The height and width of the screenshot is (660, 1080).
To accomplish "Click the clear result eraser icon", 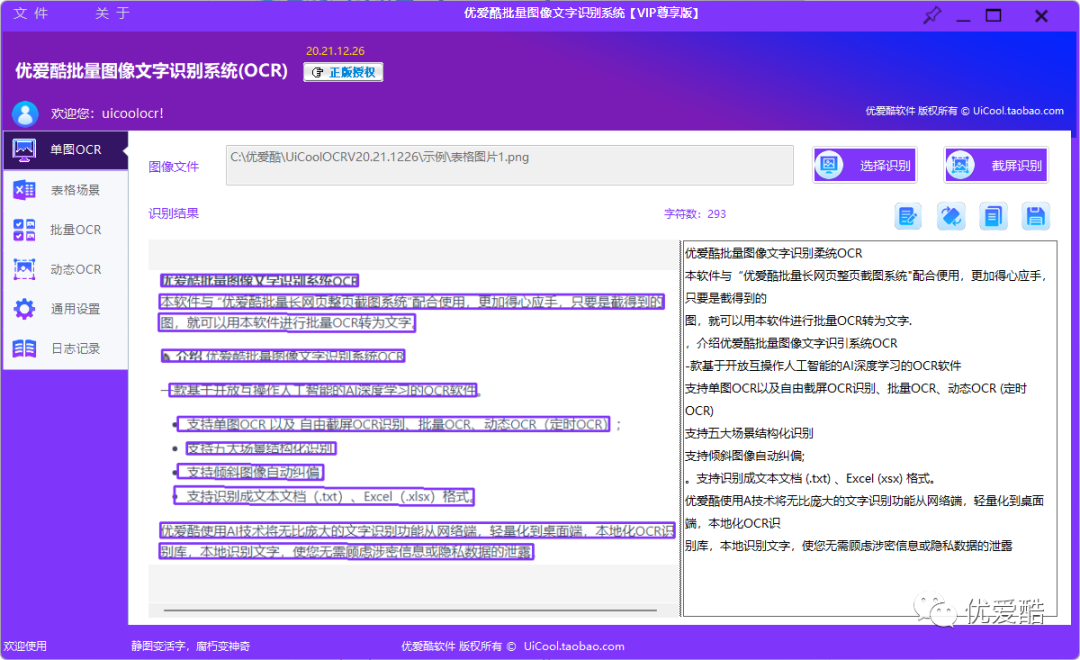I will tap(951, 217).
